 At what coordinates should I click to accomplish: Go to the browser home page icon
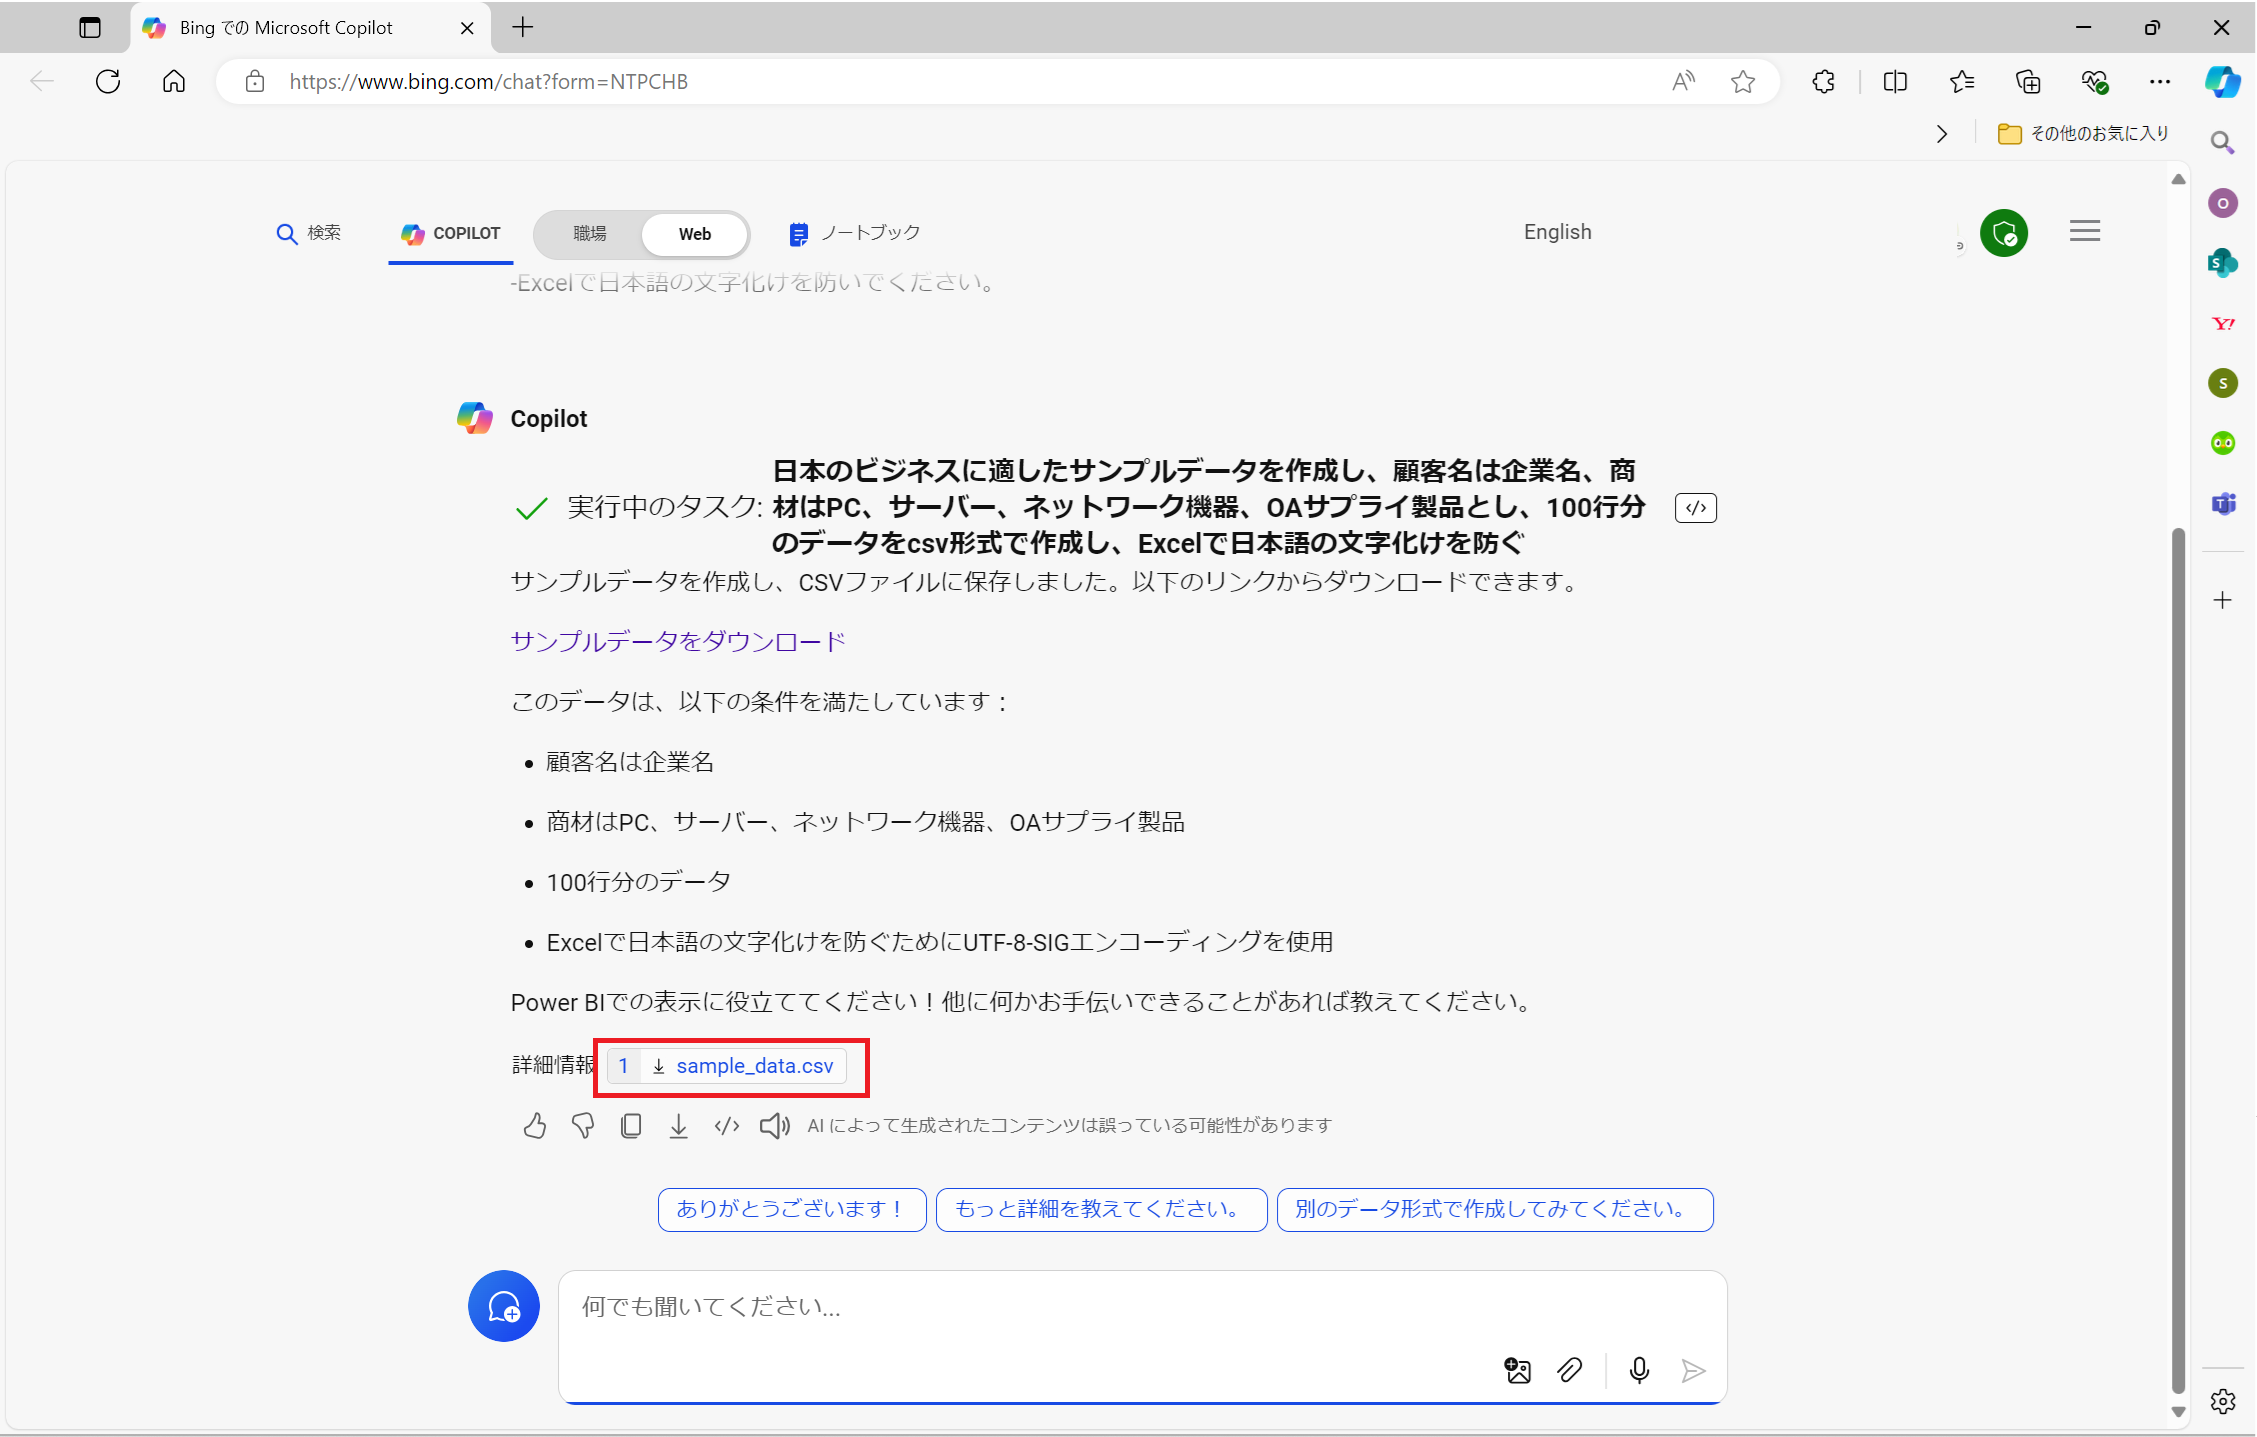pyautogui.click(x=174, y=81)
